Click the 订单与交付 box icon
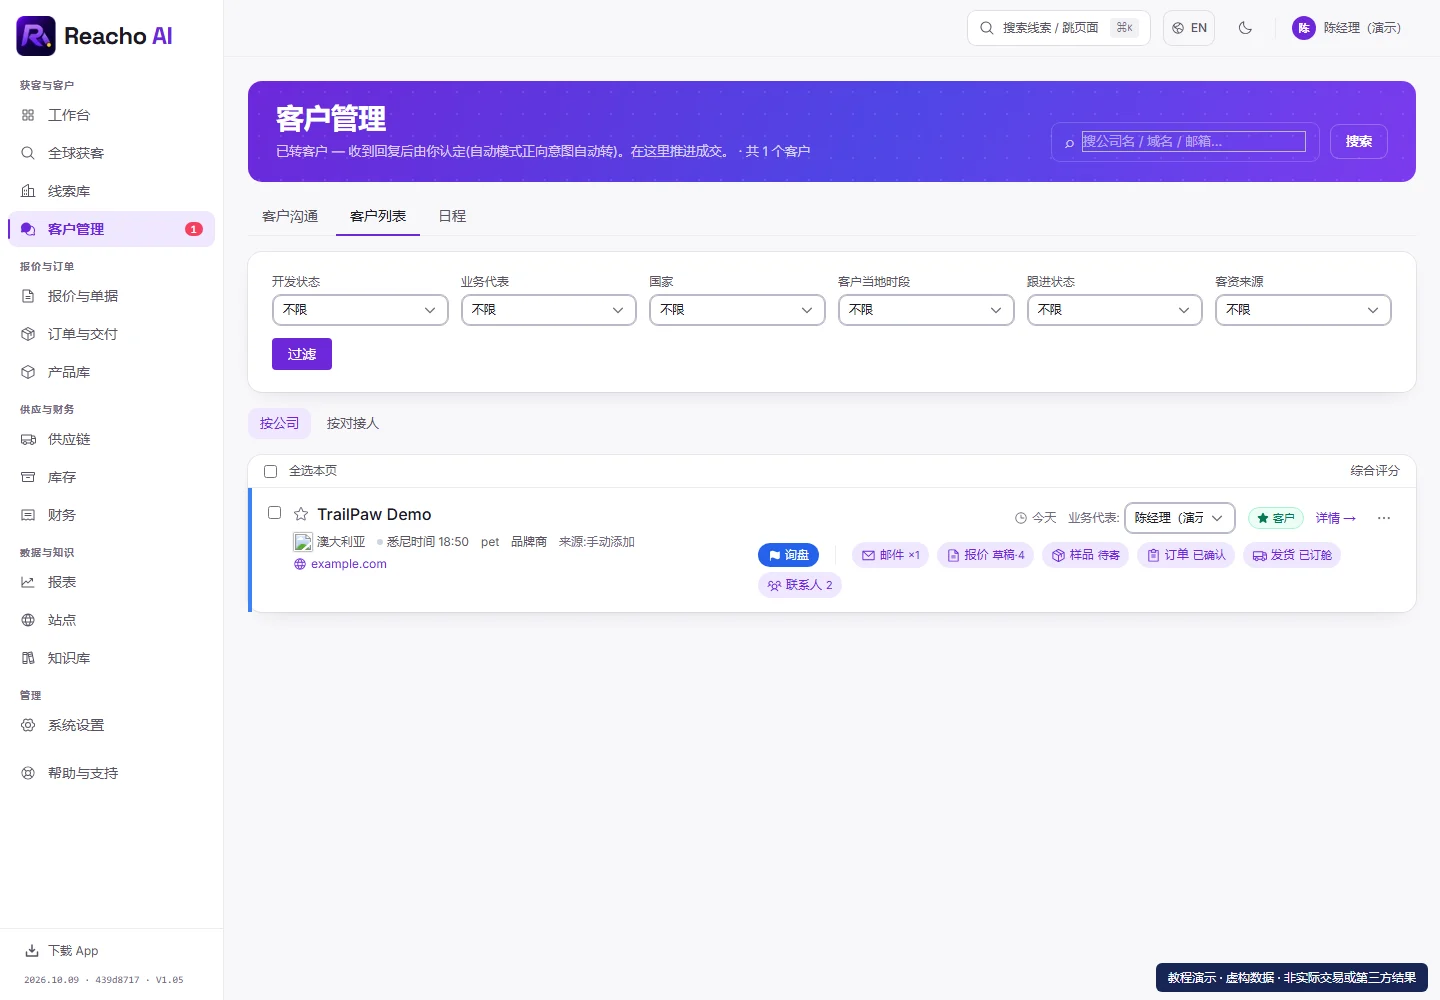 click(x=28, y=334)
